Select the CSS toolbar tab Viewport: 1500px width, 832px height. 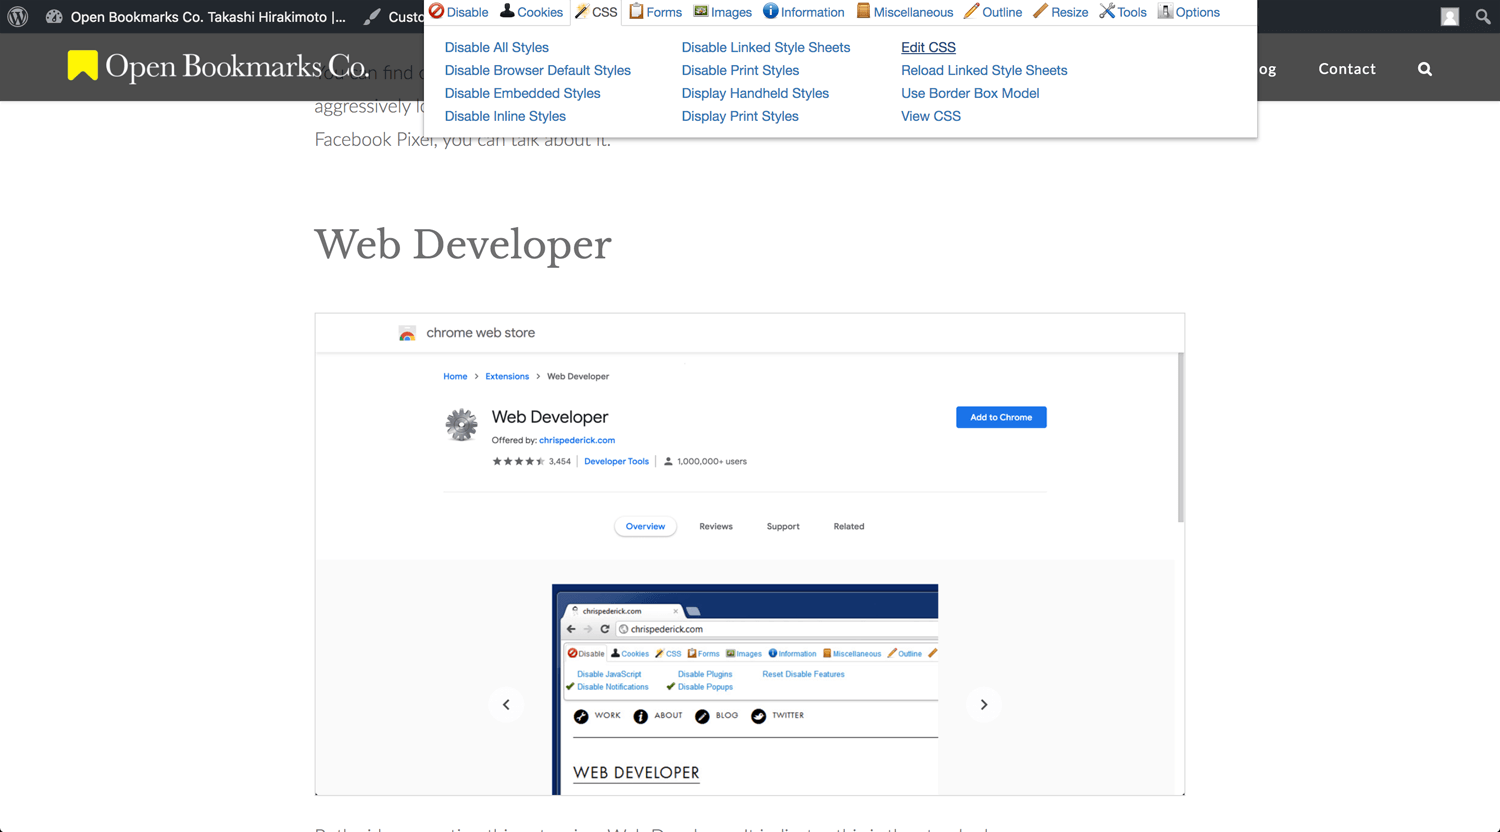click(x=596, y=12)
